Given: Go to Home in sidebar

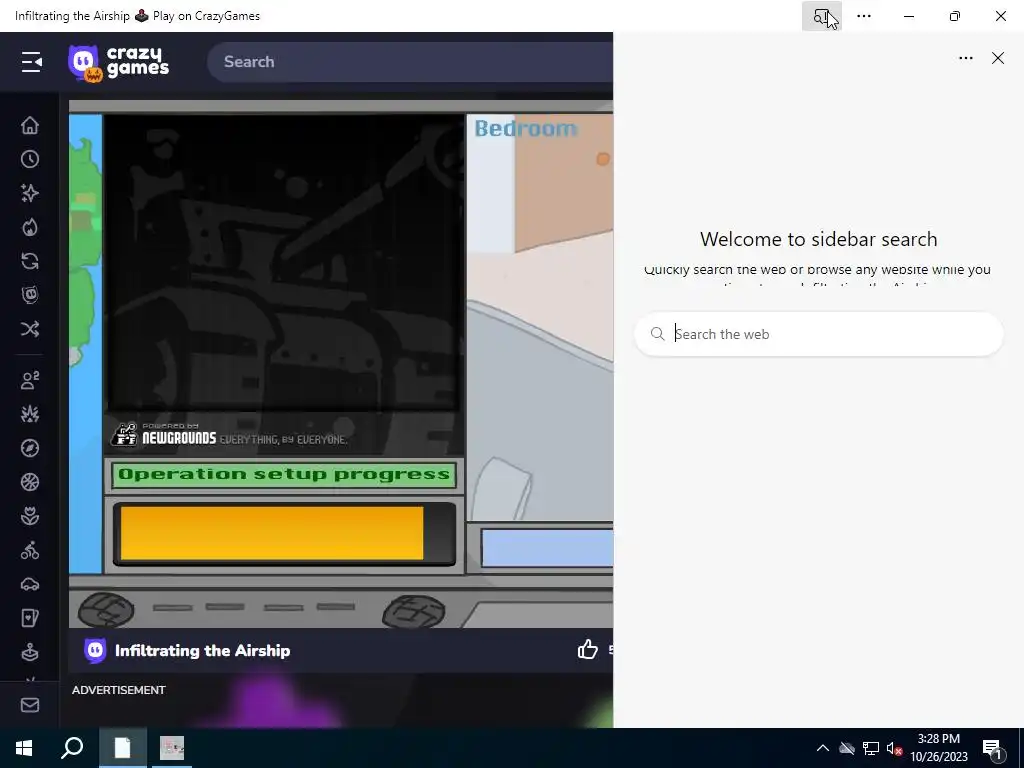Looking at the screenshot, I should pos(29,125).
